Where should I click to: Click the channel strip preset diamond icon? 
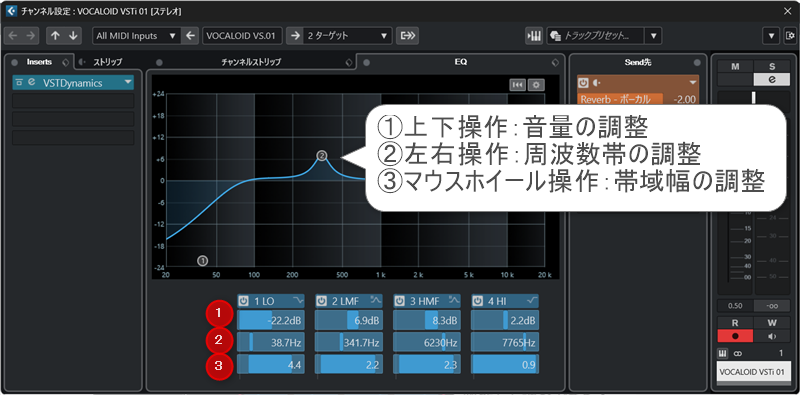348,62
